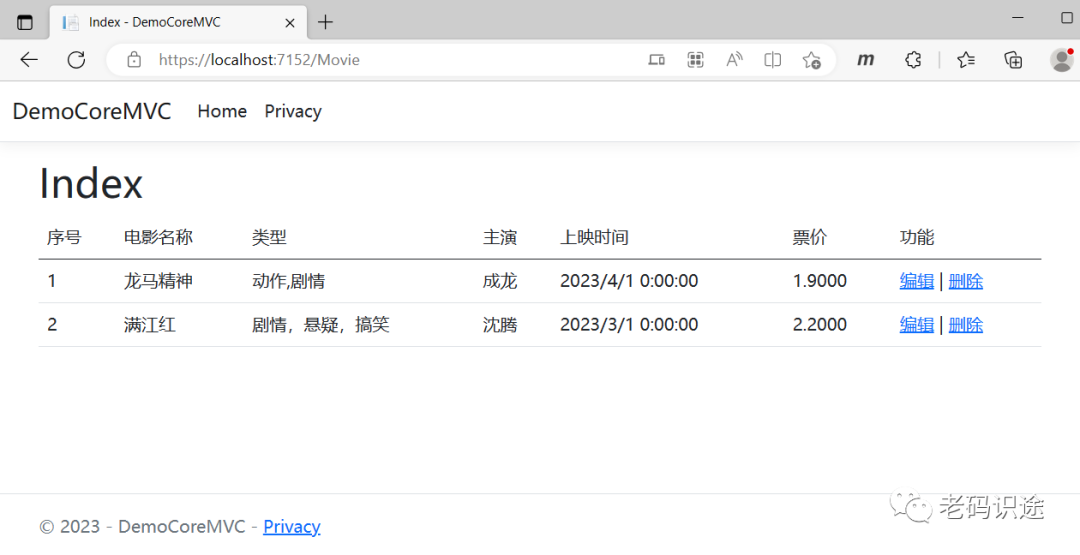Click the 序号 column header
The width and height of the screenshot is (1080, 555).
64,238
